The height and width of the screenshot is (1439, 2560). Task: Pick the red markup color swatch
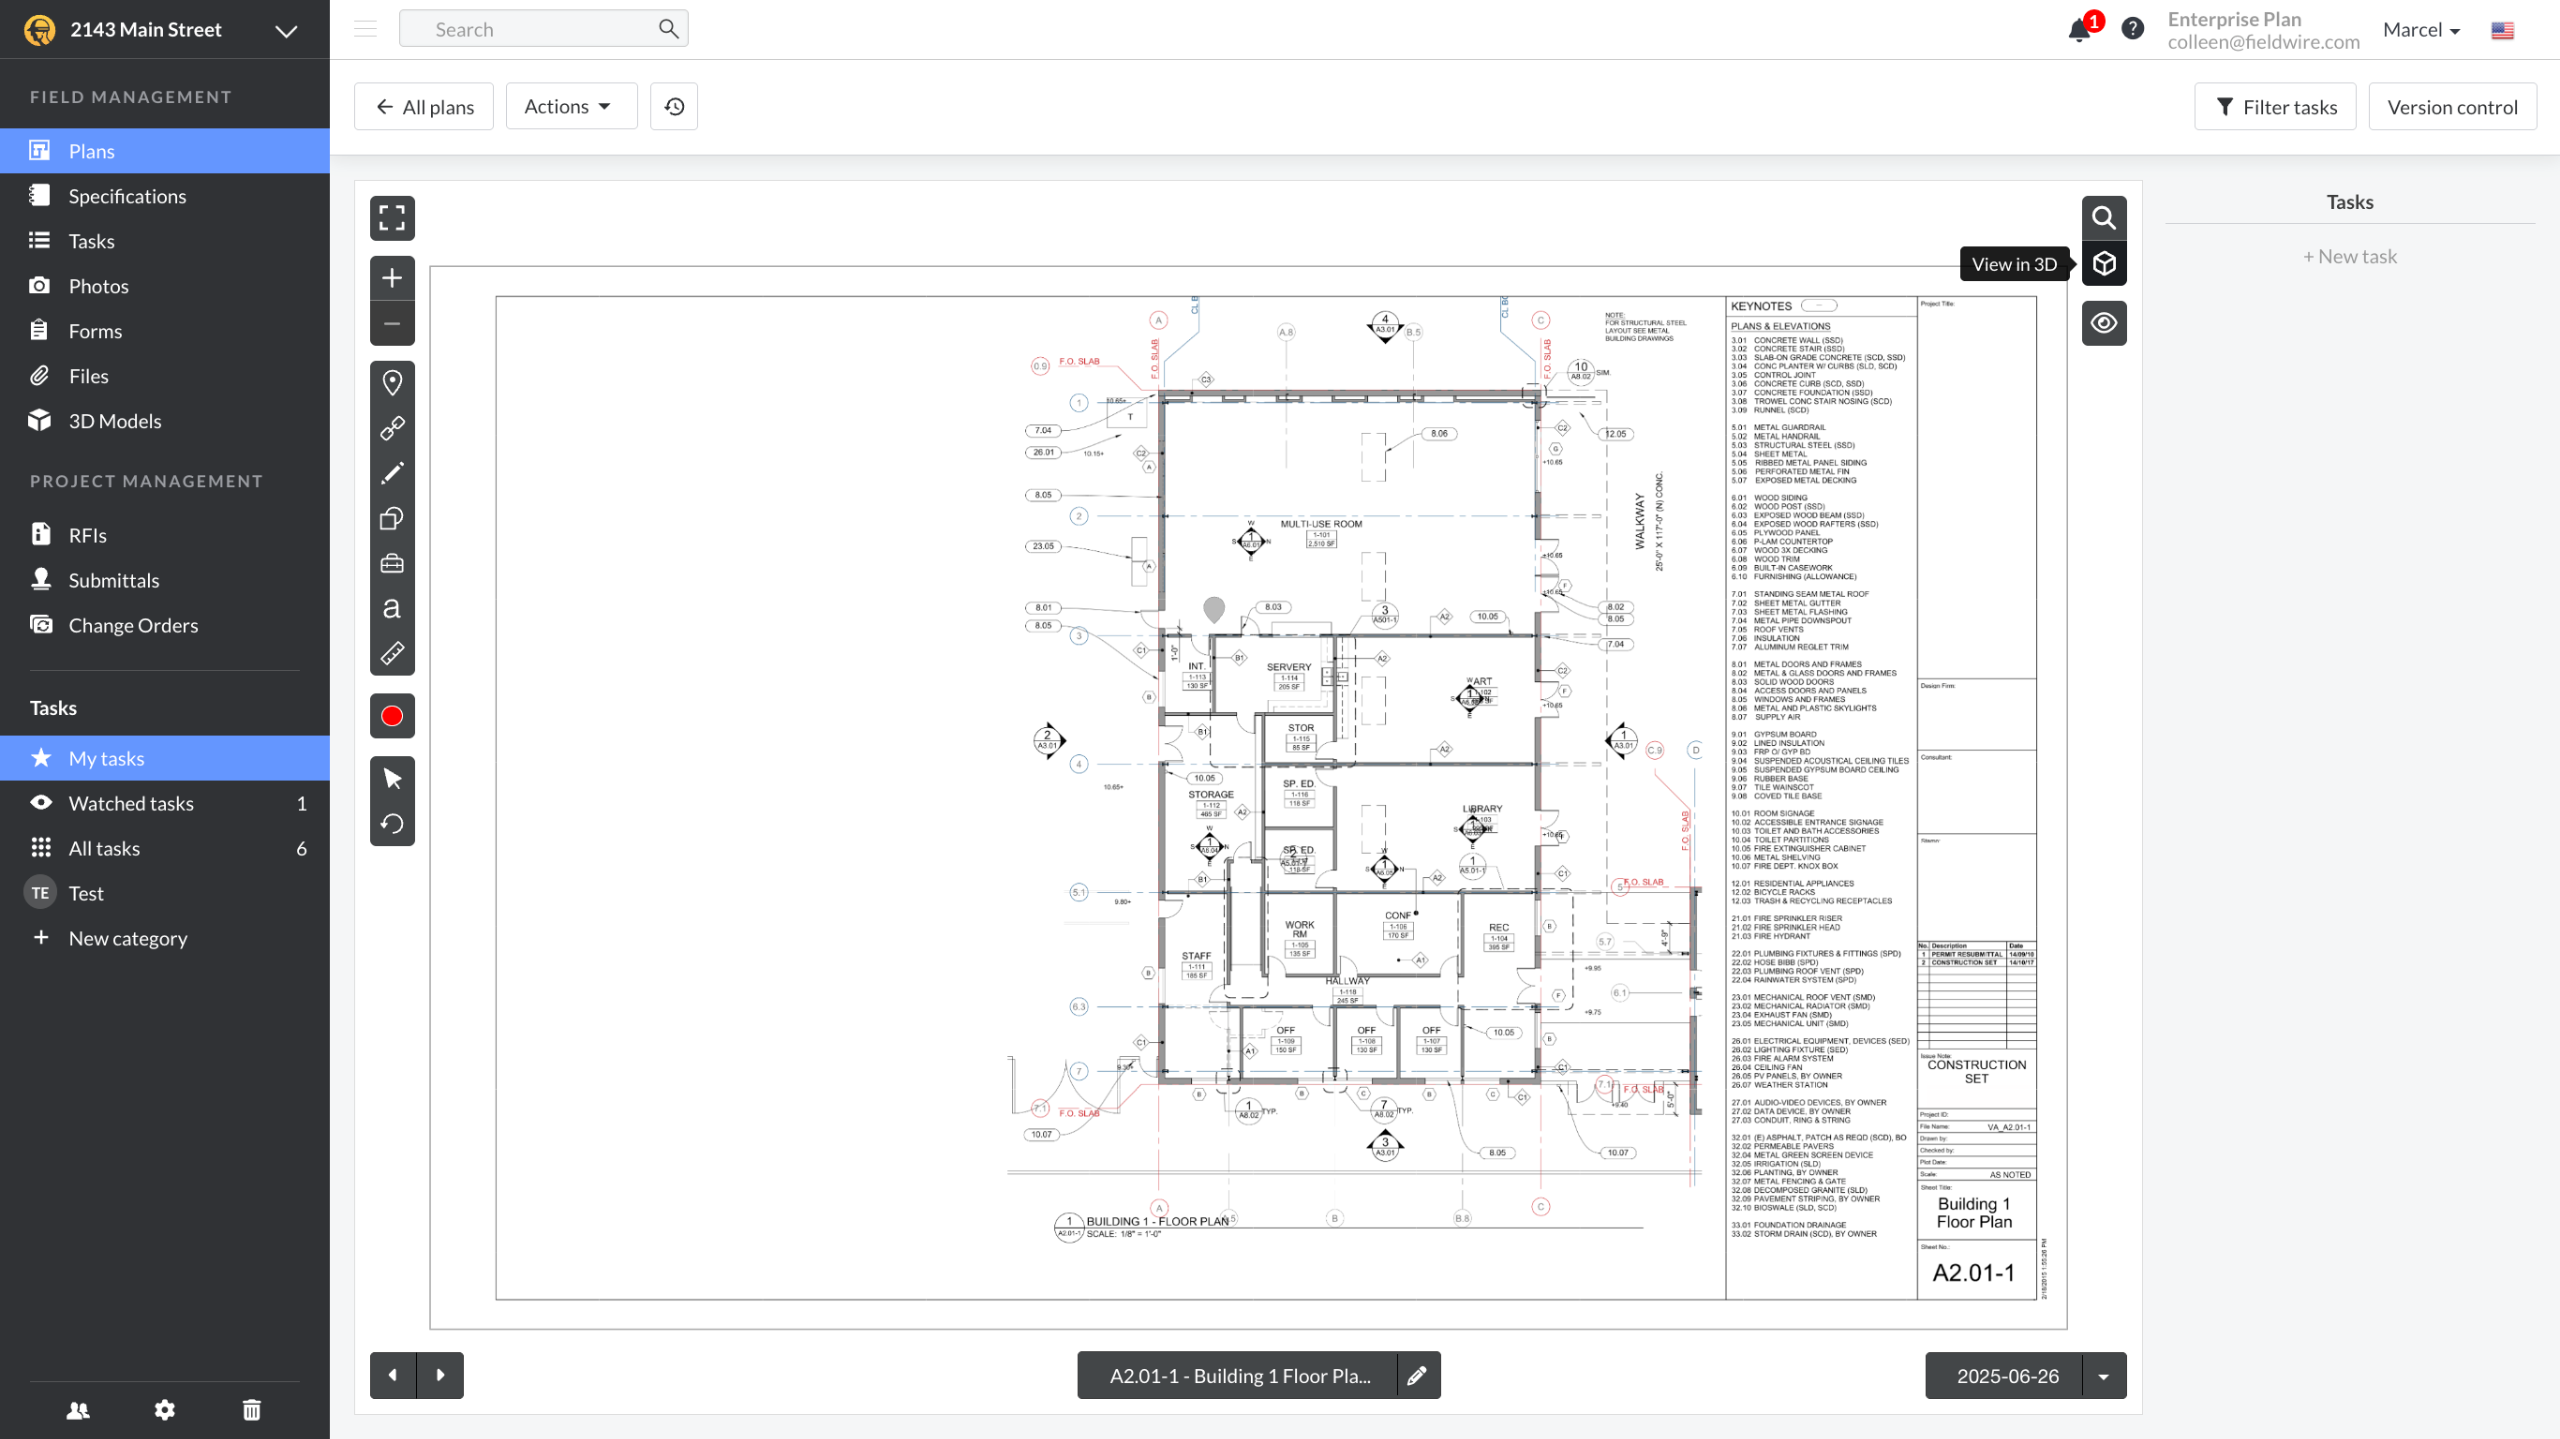392,716
